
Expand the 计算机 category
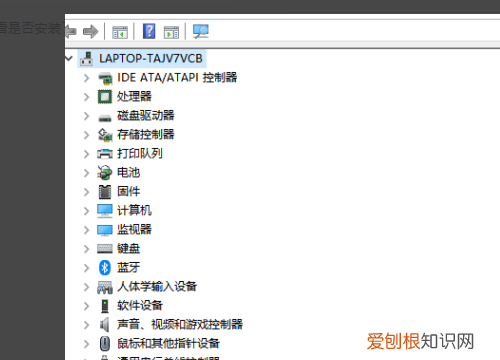[87, 211]
